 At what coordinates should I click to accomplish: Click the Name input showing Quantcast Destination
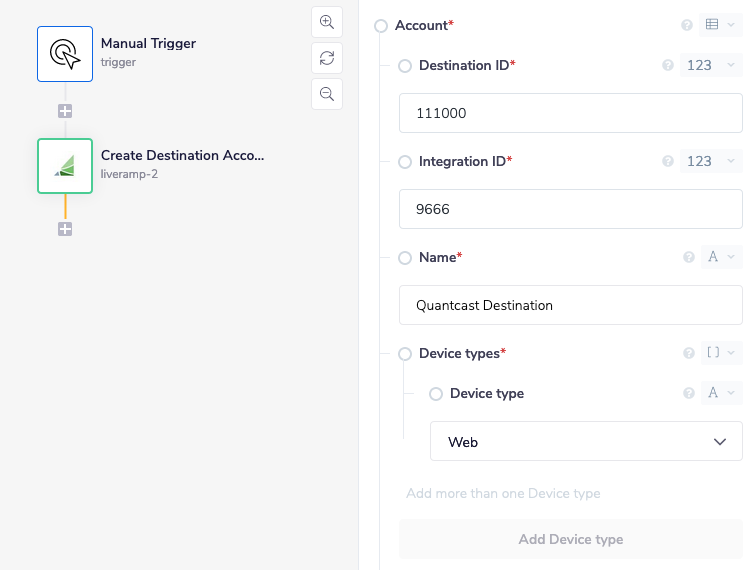(x=570, y=305)
